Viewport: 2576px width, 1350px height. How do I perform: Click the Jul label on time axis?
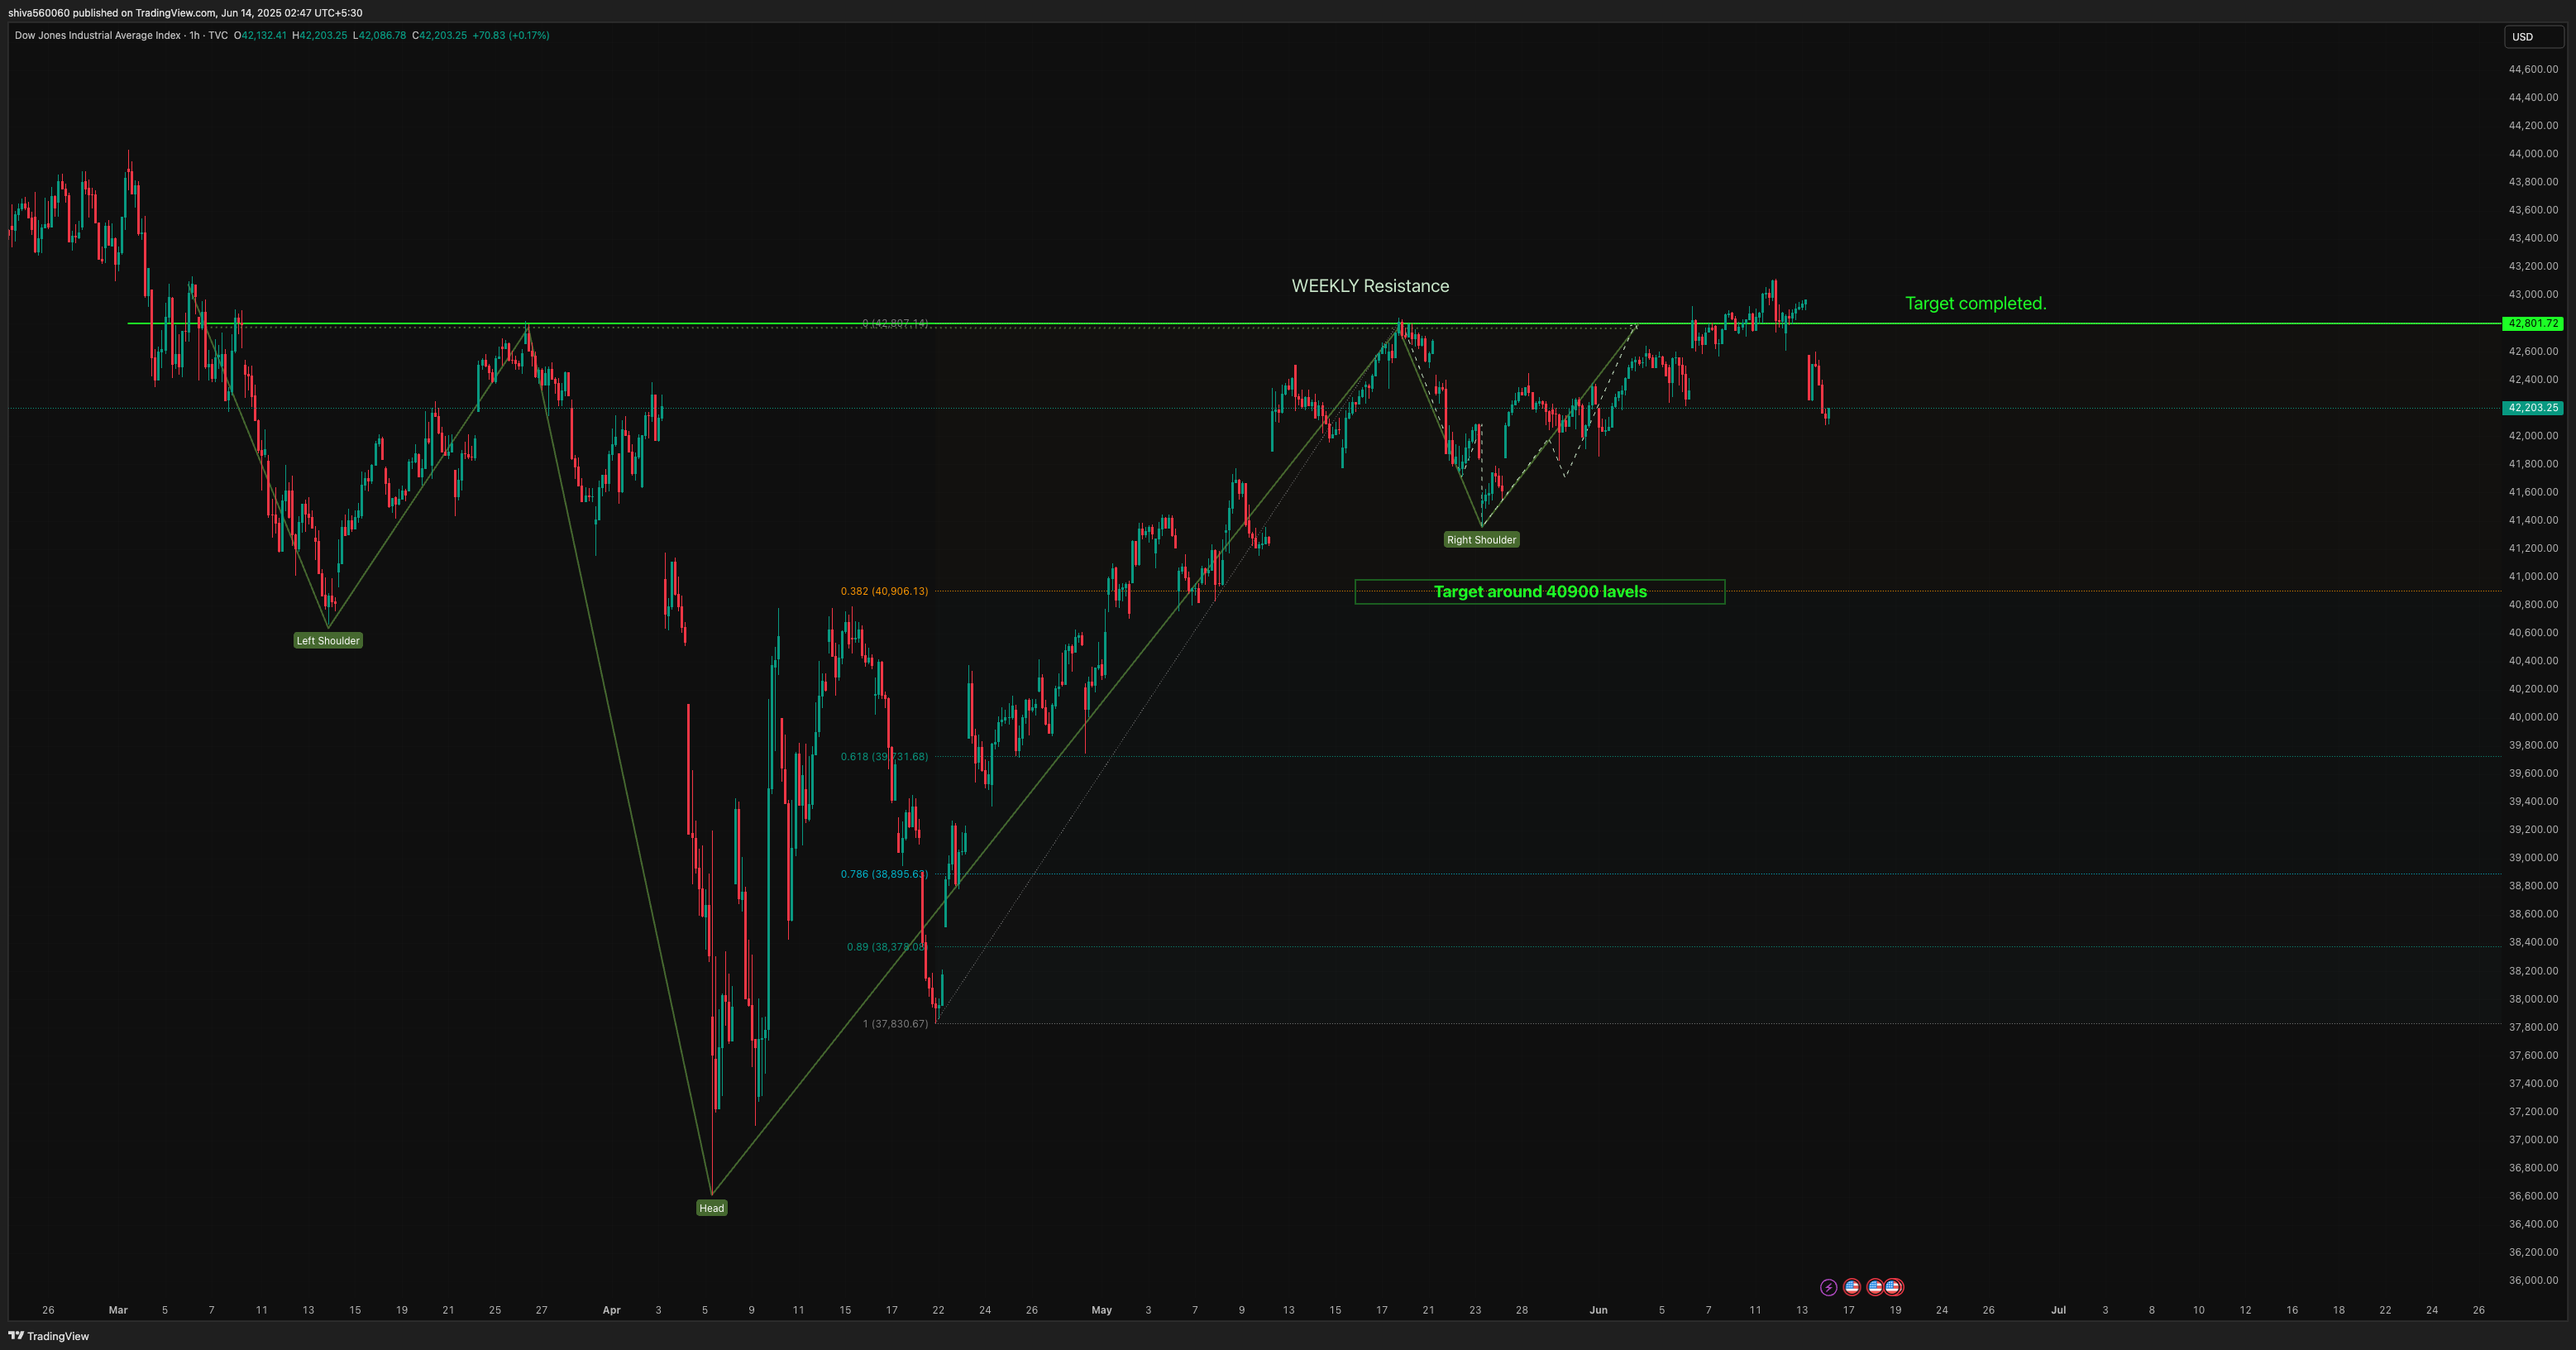coord(2058,1310)
